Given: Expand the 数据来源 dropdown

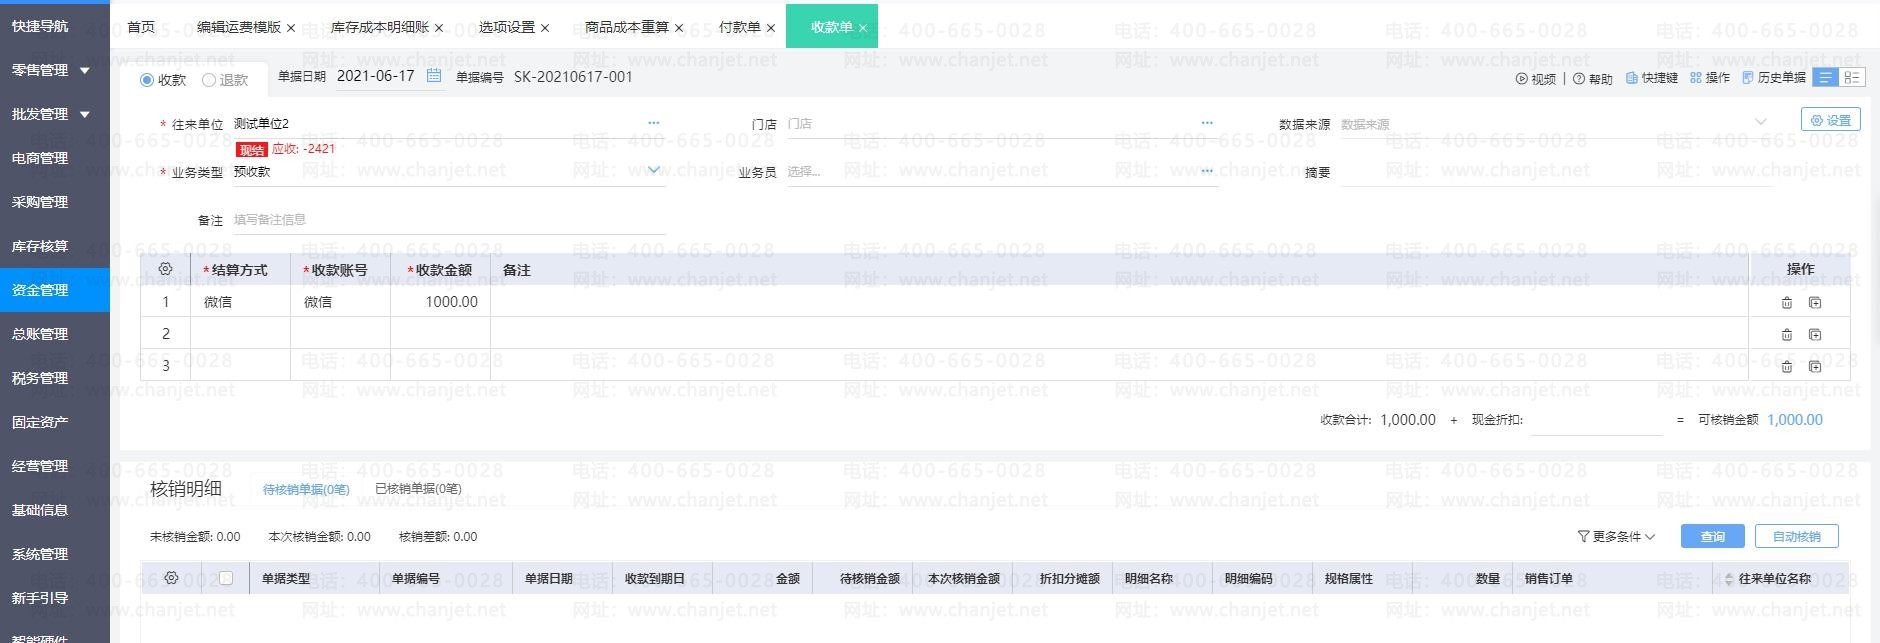Looking at the screenshot, I should point(1761,123).
